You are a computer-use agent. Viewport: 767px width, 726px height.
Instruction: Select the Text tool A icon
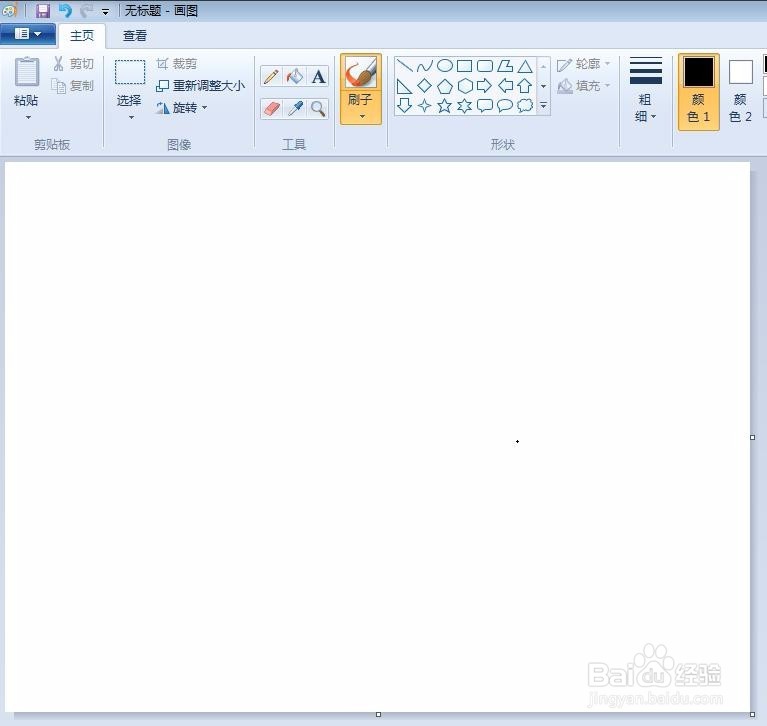tap(318, 76)
